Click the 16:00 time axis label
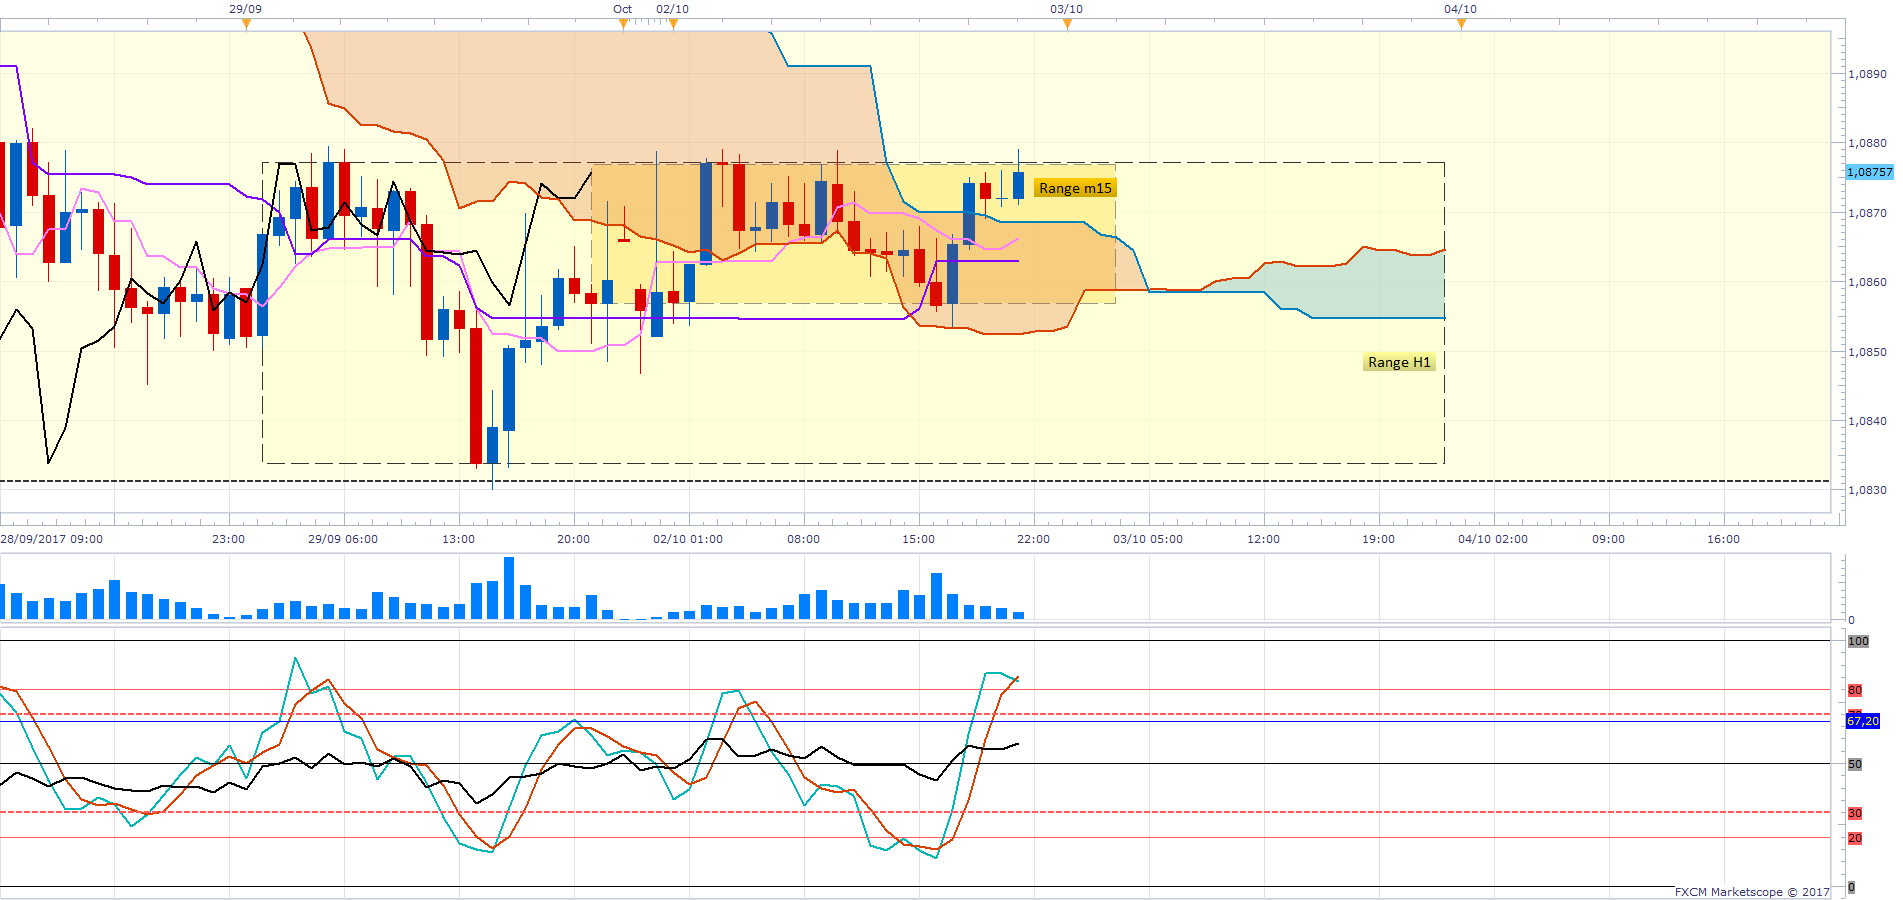Viewport: 1903px width, 900px height. [x=1724, y=539]
